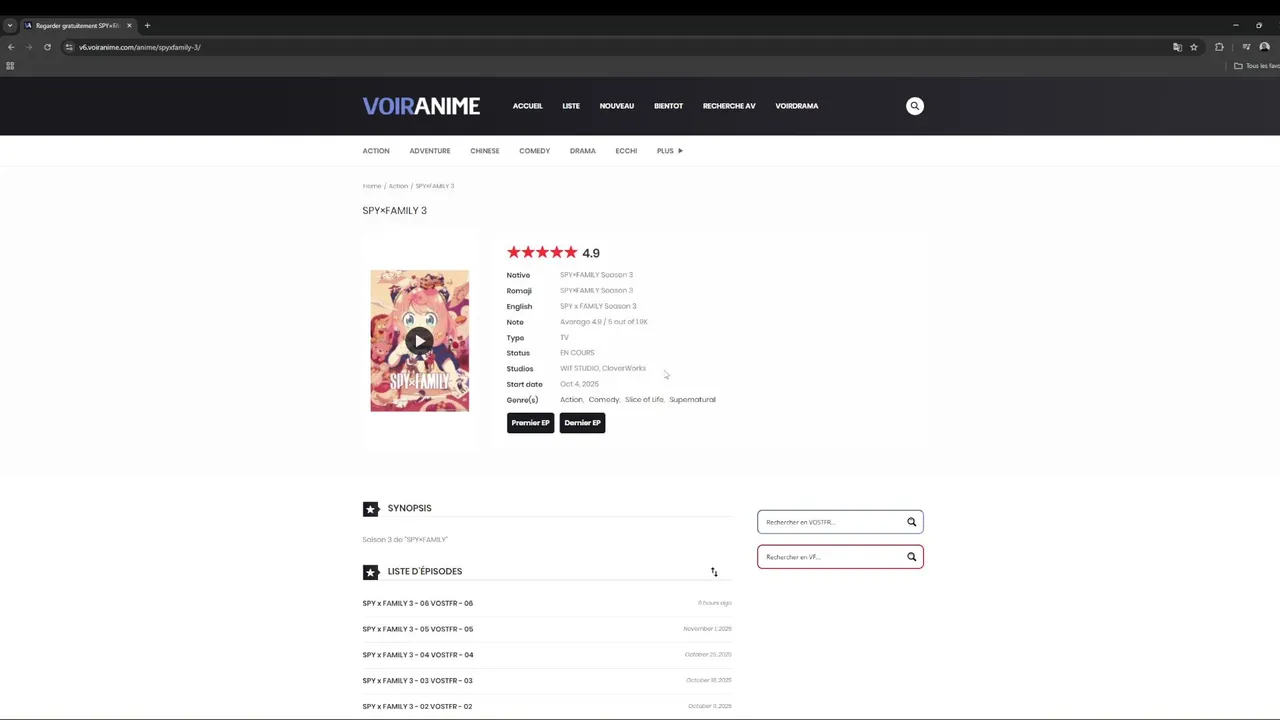This screenshot has height=720, width=1280.
Task: Open the CloverWorks studio link
Action: point(624,368)
